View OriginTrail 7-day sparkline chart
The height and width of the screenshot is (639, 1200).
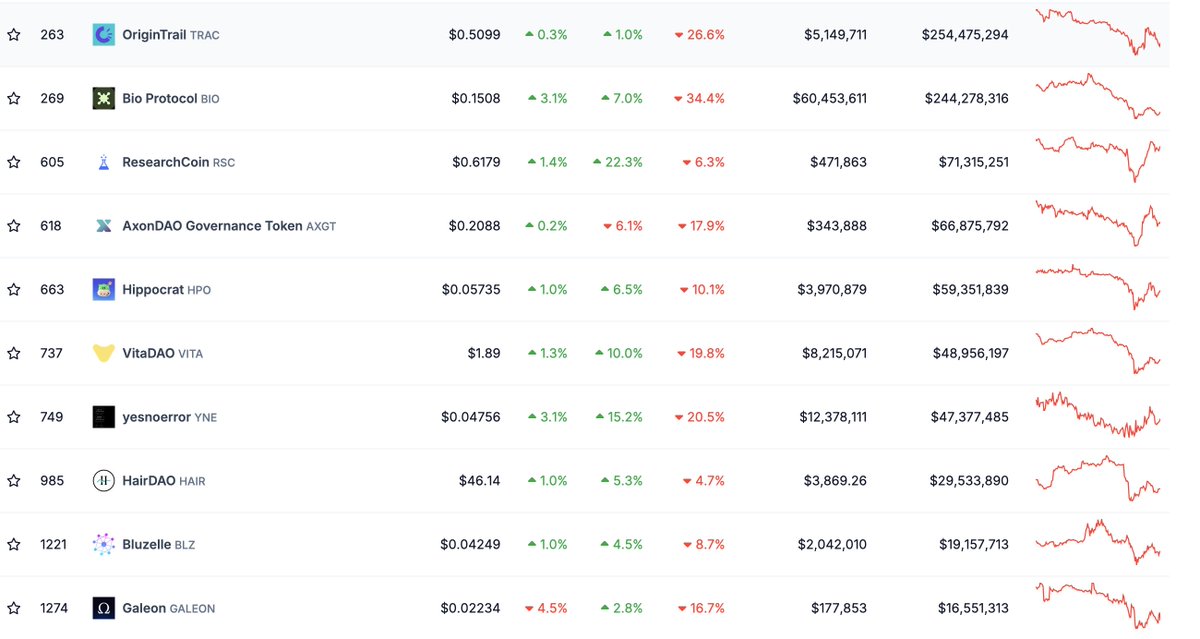click(1098, 31)
